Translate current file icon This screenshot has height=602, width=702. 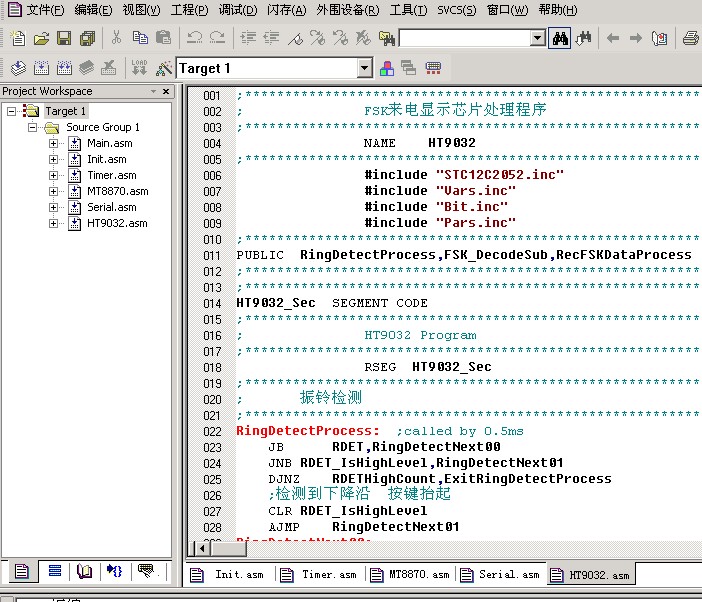tap(18, 68)
